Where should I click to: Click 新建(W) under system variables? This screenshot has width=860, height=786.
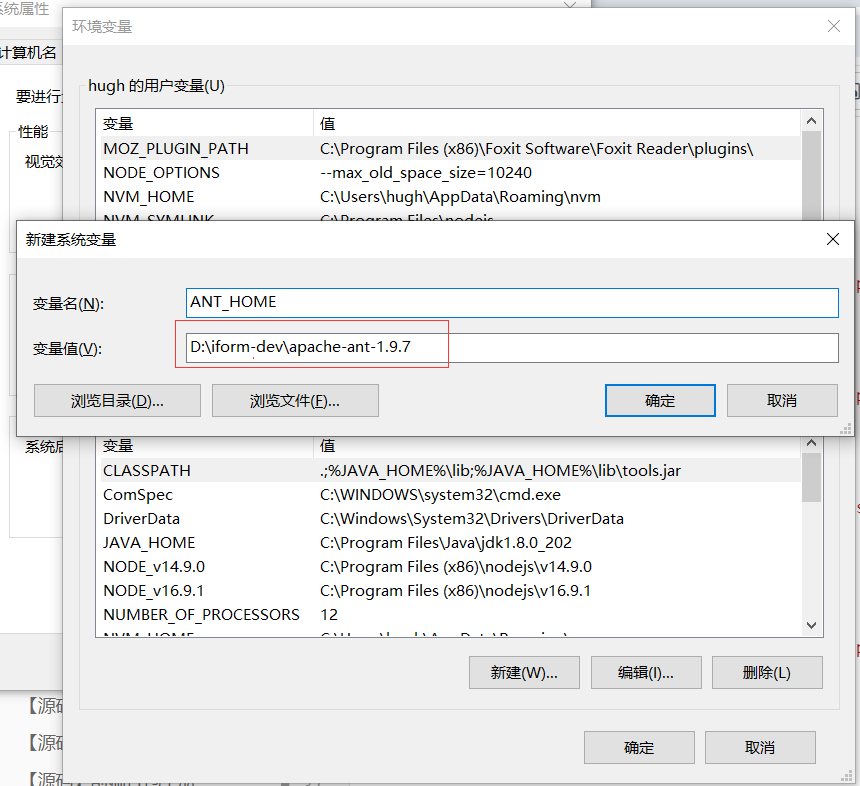click(523, 673)
